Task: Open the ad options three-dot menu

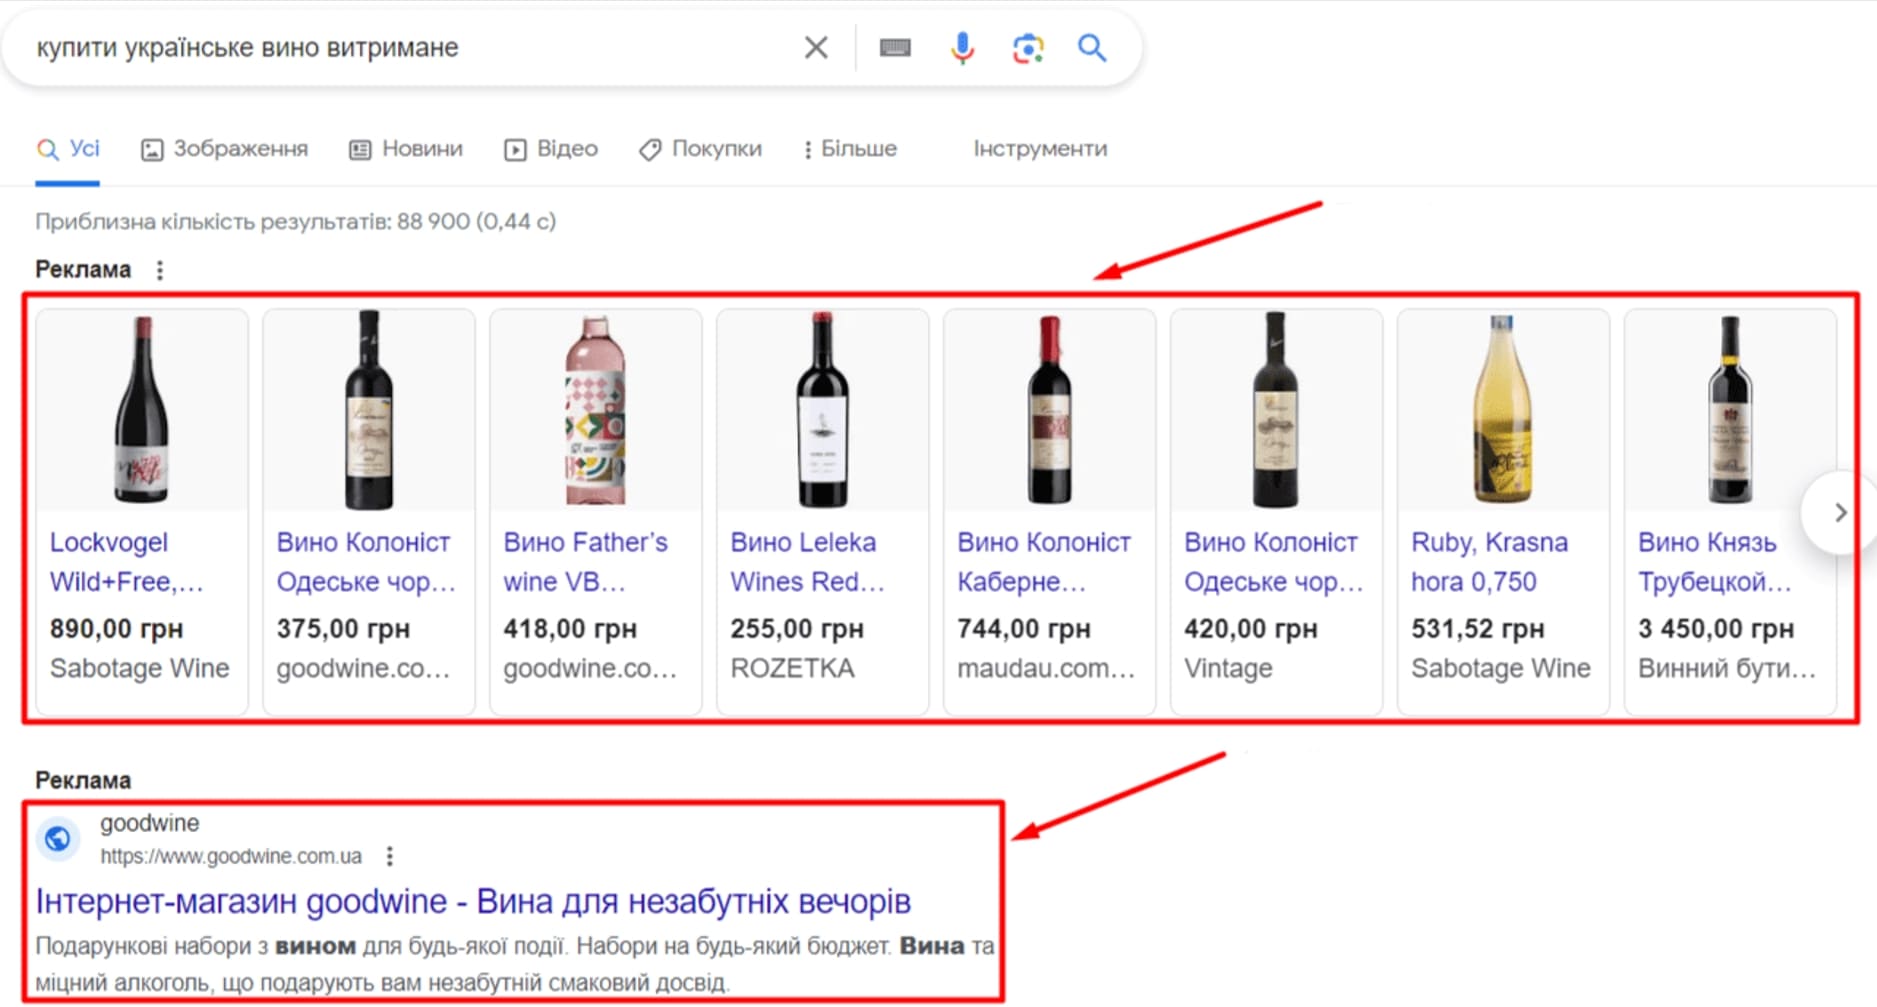Action: 159,269
